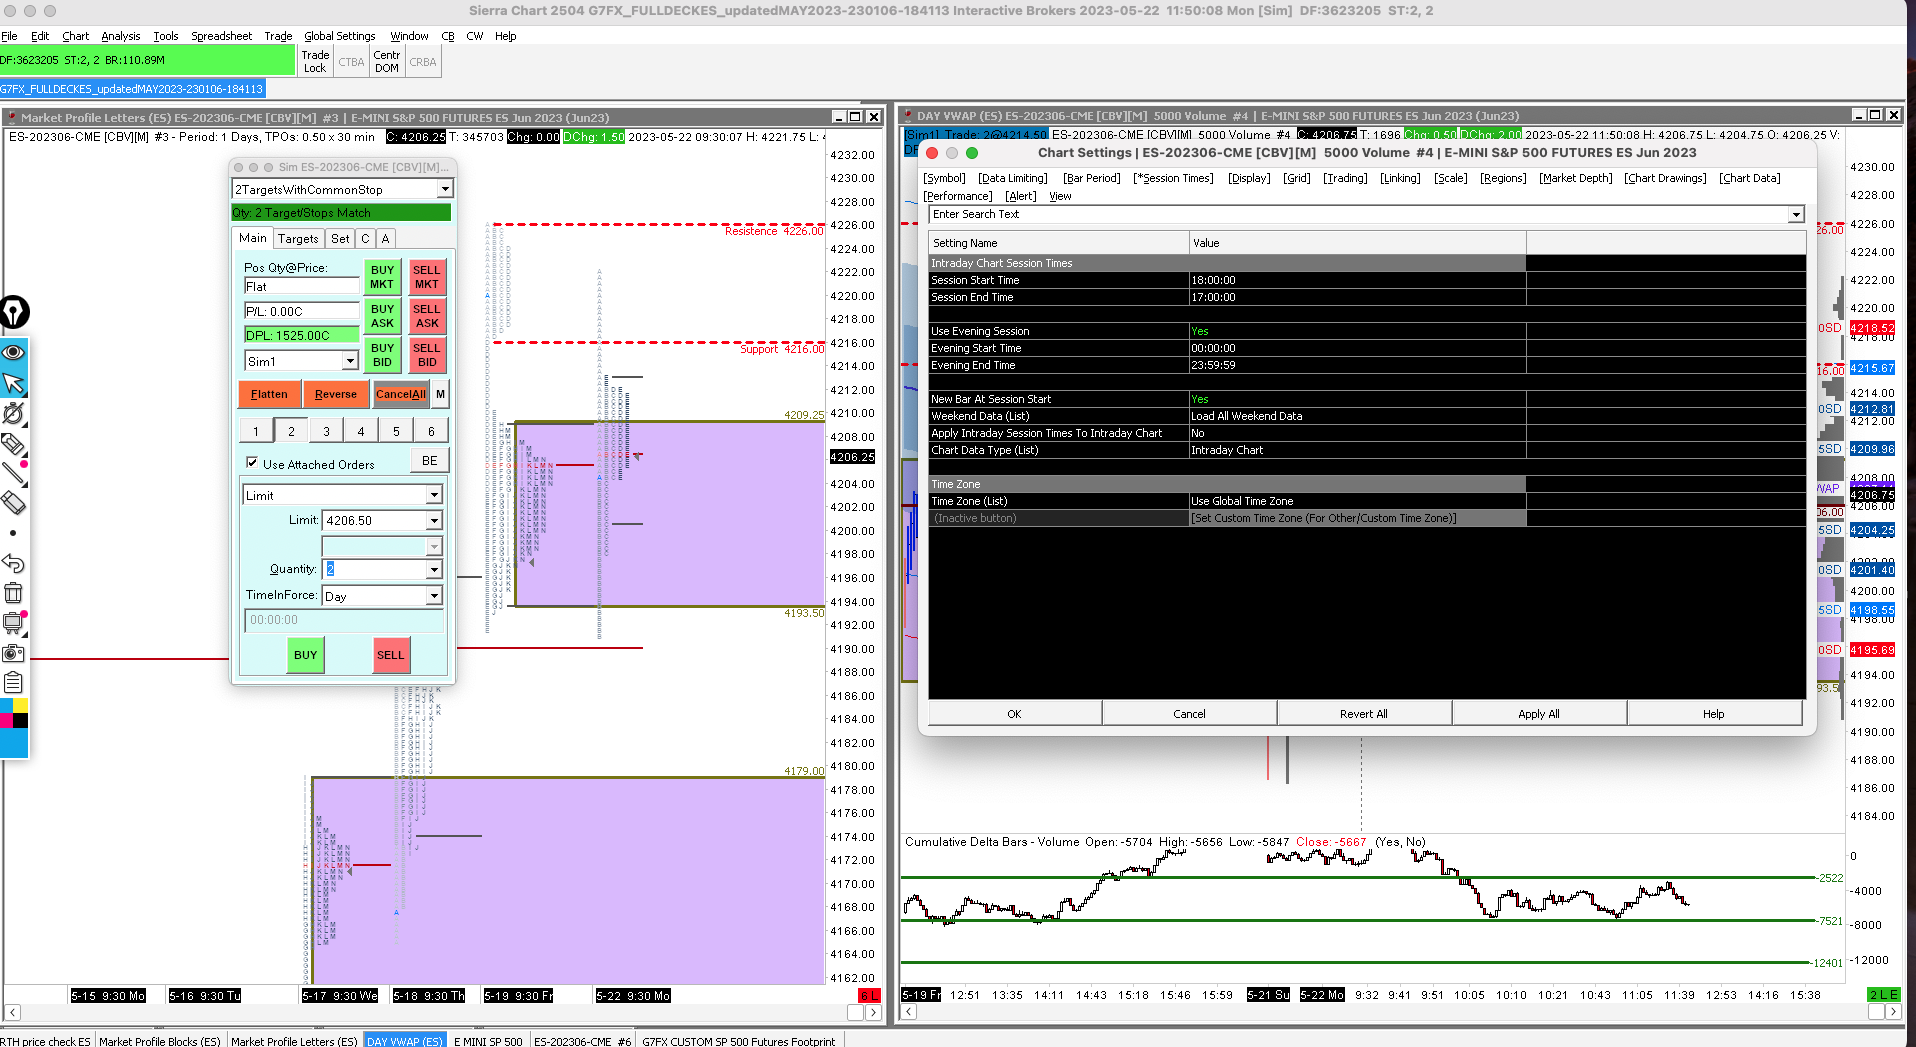This screenshot has height=1047, width=1916.
Task: Expand the Enter Search Text dropdown arrow
Action: coord(1796,214)
